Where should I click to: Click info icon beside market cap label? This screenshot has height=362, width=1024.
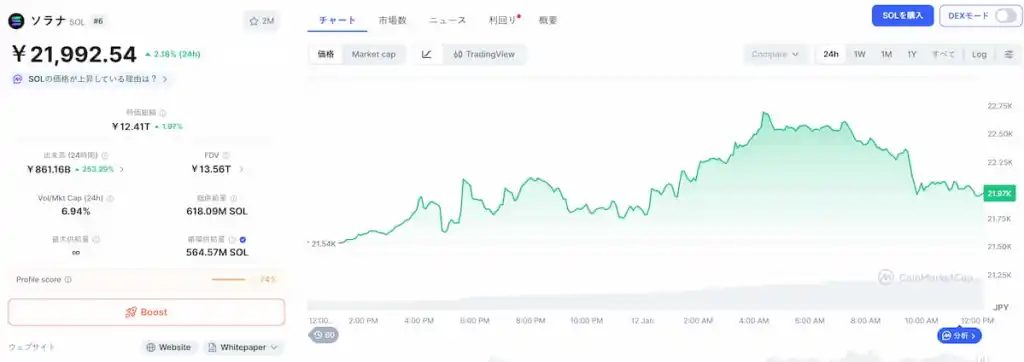pos(163,112)
